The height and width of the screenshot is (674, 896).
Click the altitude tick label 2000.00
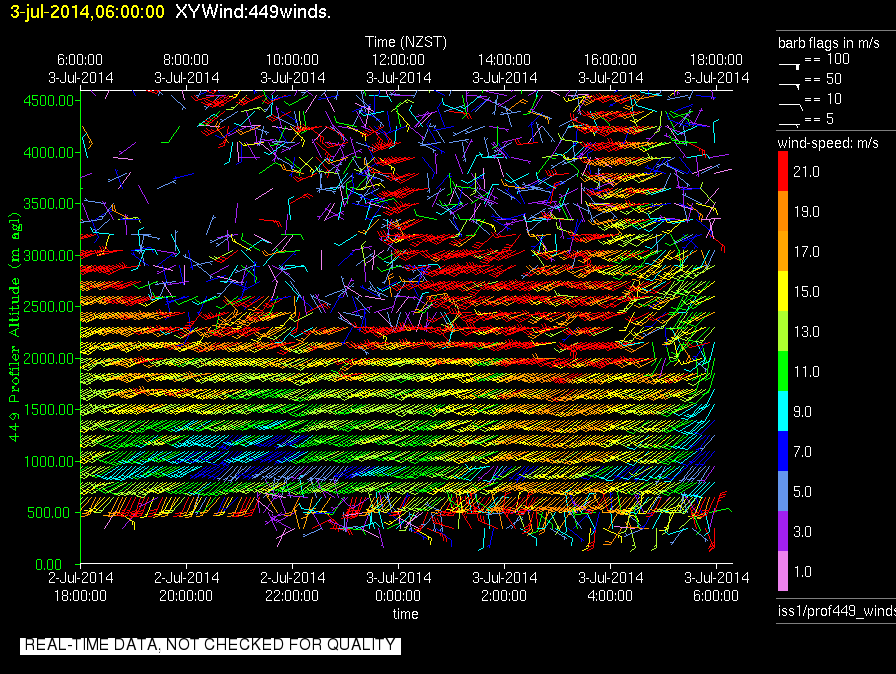point(49,358)
